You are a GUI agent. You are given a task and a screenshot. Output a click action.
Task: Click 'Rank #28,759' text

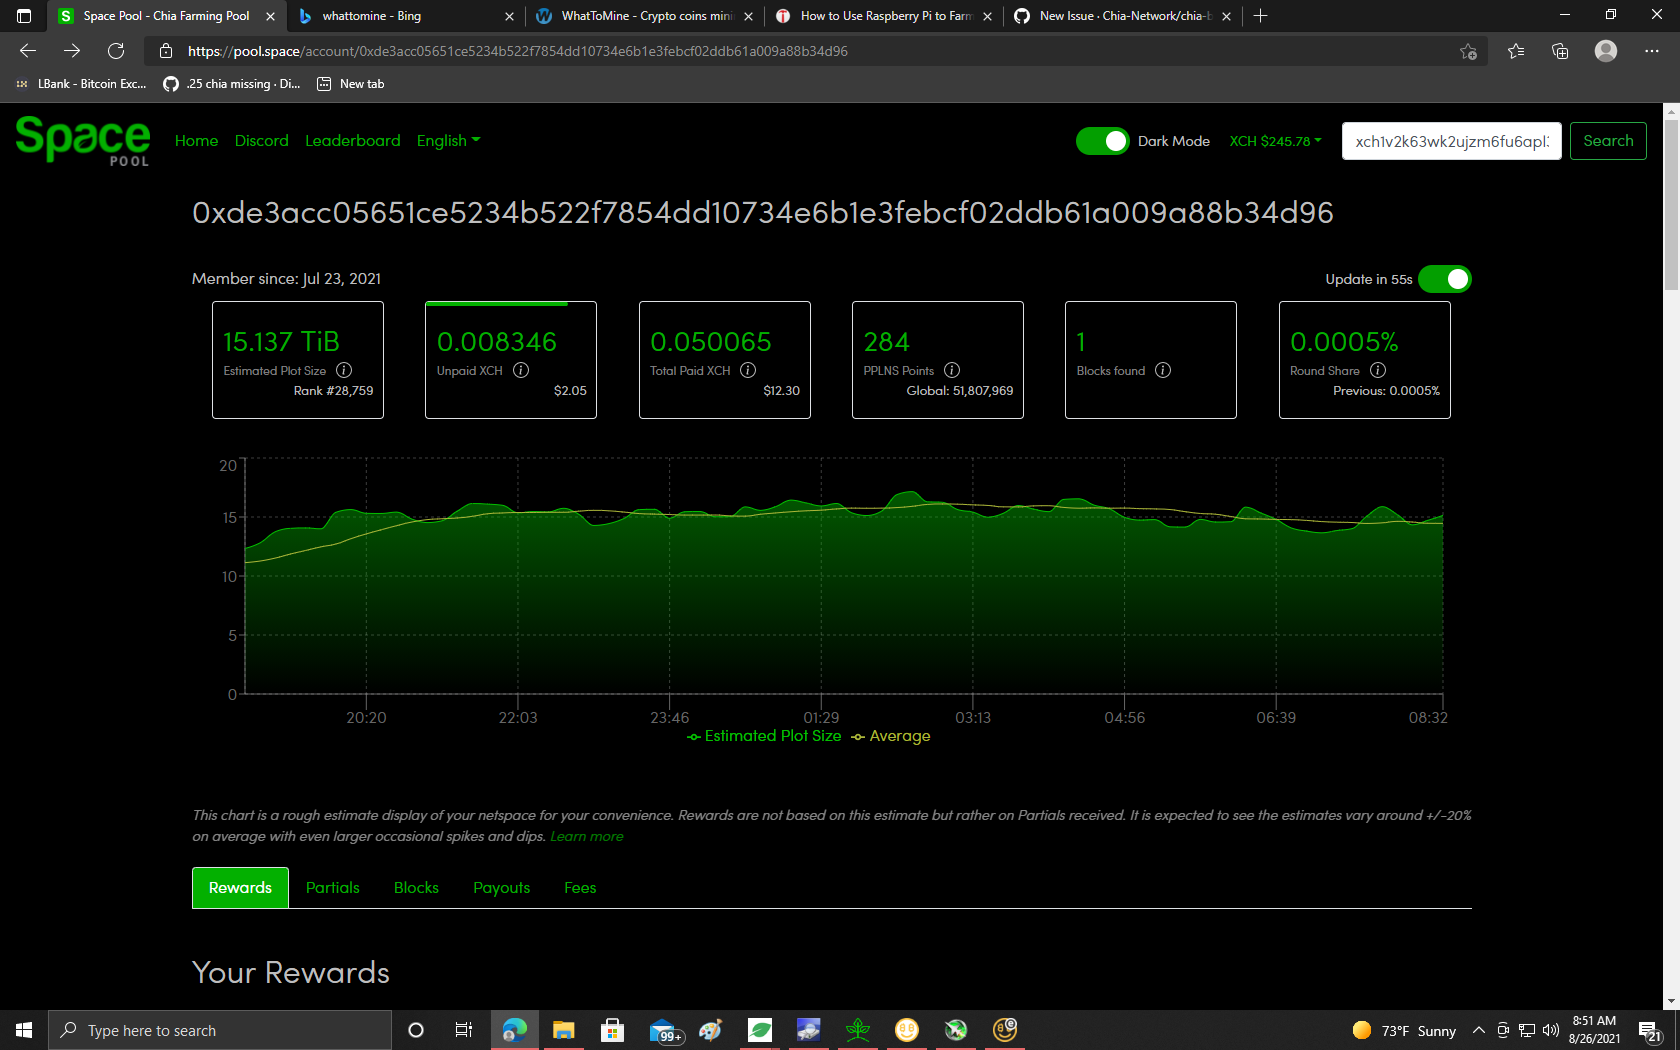point(333,391)
